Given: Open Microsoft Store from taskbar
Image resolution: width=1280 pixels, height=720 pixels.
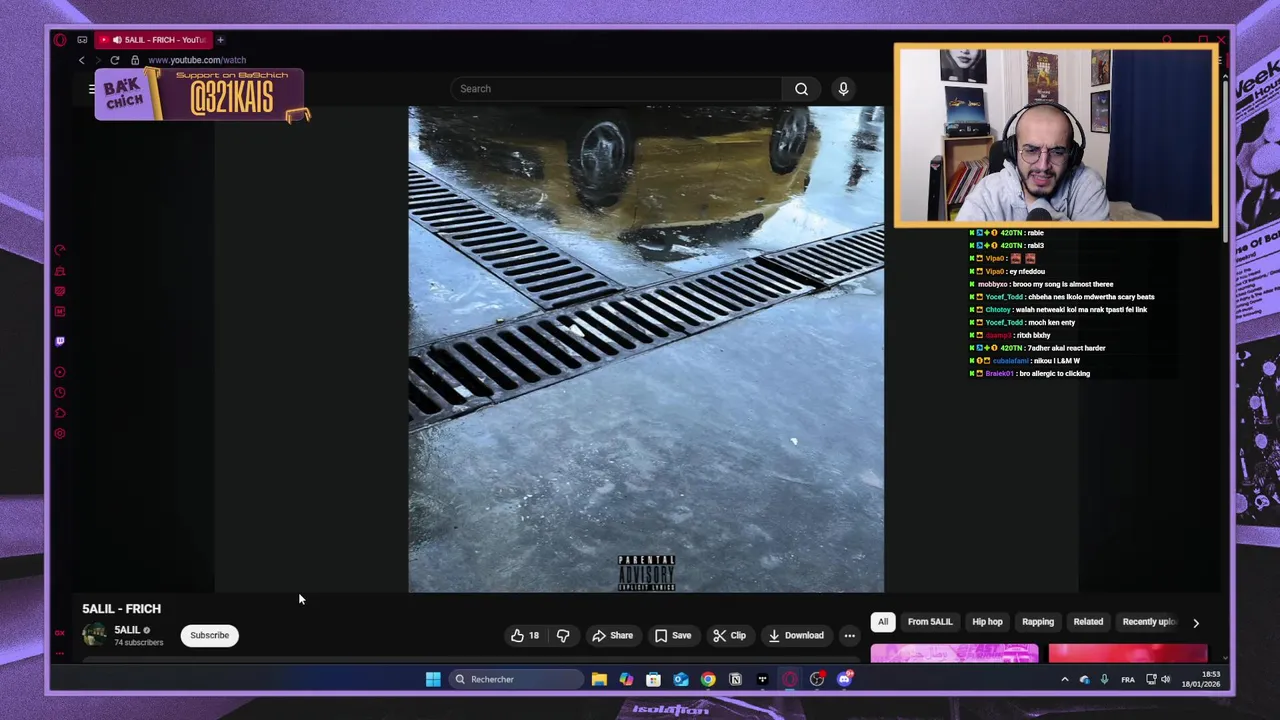Looking at the screenshot, I should pos(653,679).
